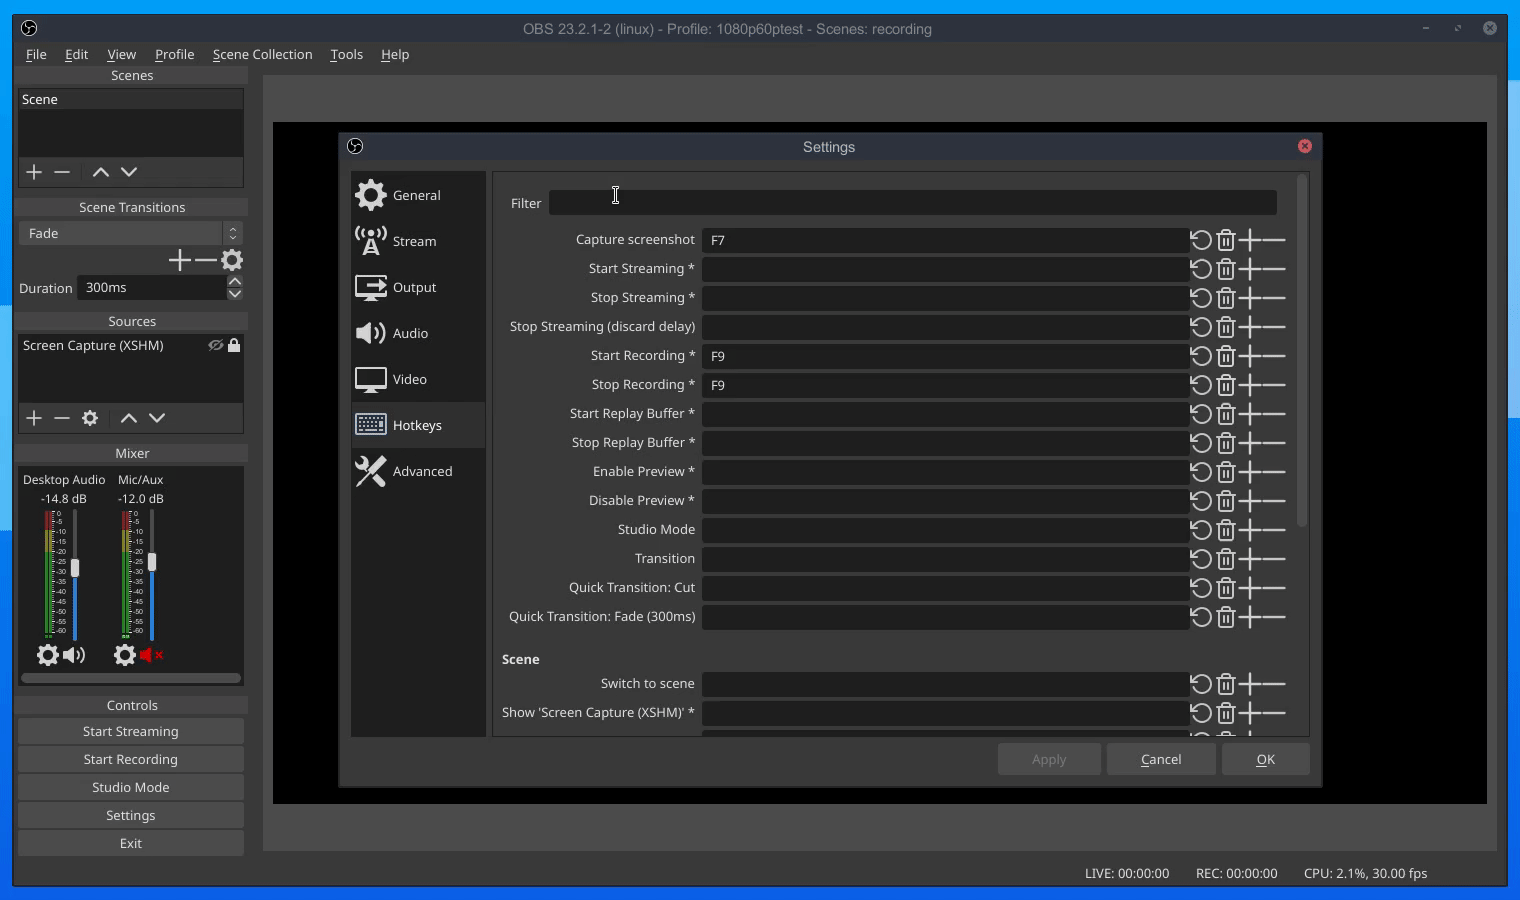Open the Fade transition dropdown
The image size is (1520, 900).
coord(131,233)
